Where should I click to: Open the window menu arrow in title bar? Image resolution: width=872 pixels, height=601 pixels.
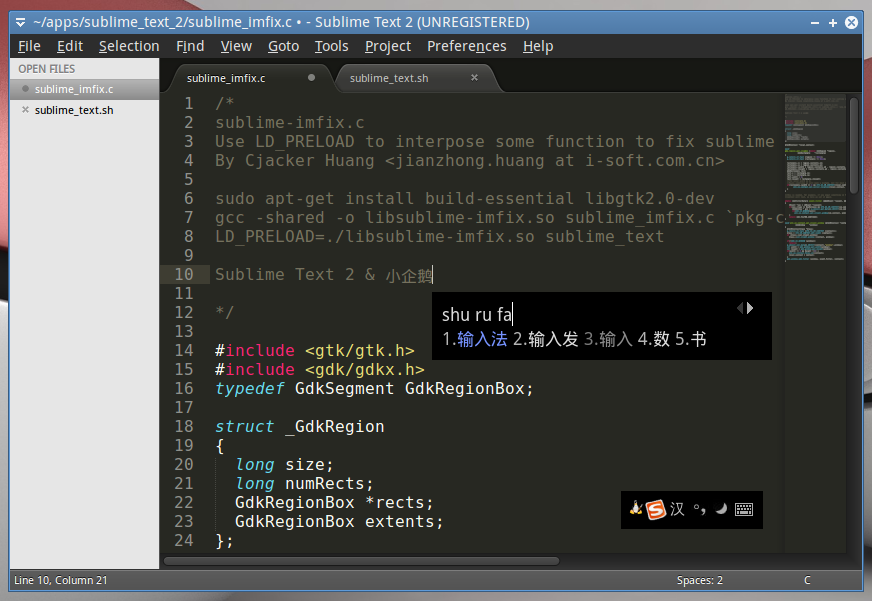21,22
